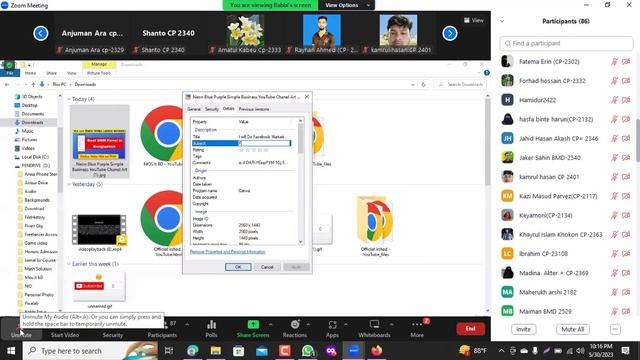Click OK in properties dialog

tap(238, 267)
